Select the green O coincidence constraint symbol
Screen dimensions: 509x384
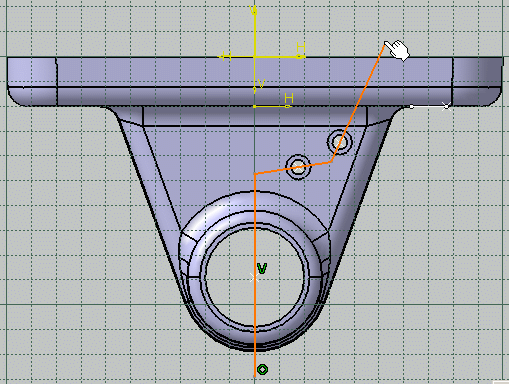click(x=263, y=369)
